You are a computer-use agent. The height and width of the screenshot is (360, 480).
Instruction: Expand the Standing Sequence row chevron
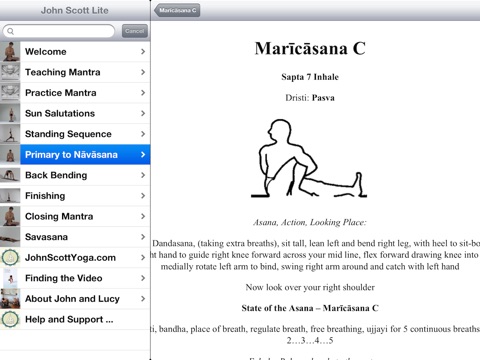(143, 134)
